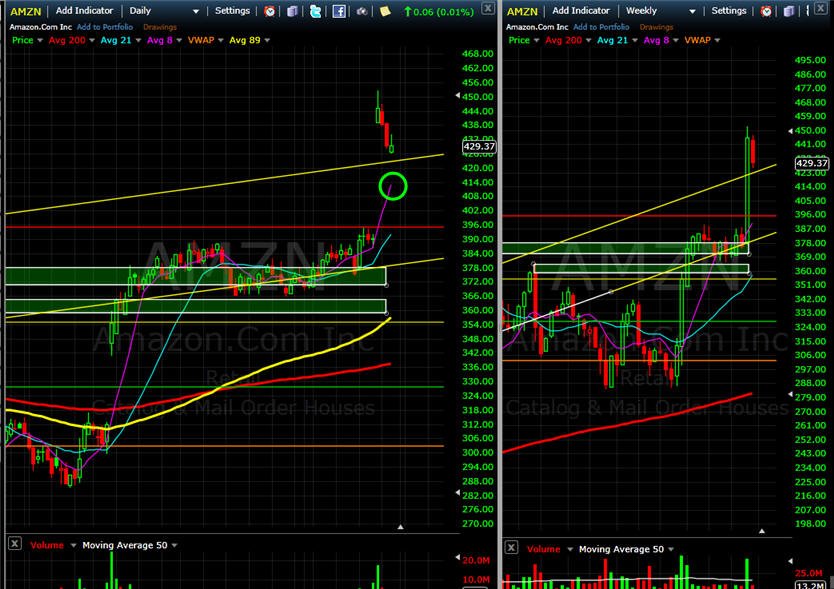834x589 pixels.
Task: Click the 198.00 axis label on Weekly chart
Action: click(x=810, y=524)
